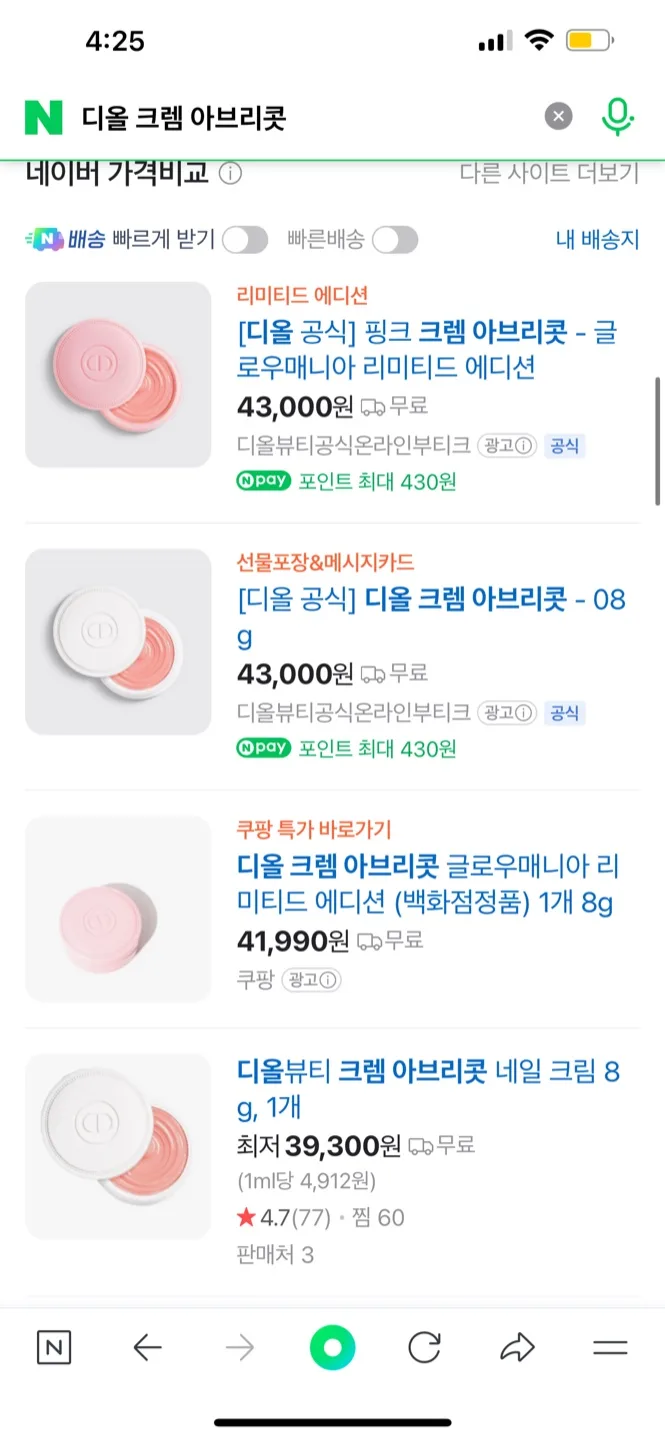665x1440 pixels.
Task: Tap the Naver N logo icon
Action: tap(43, 117)
